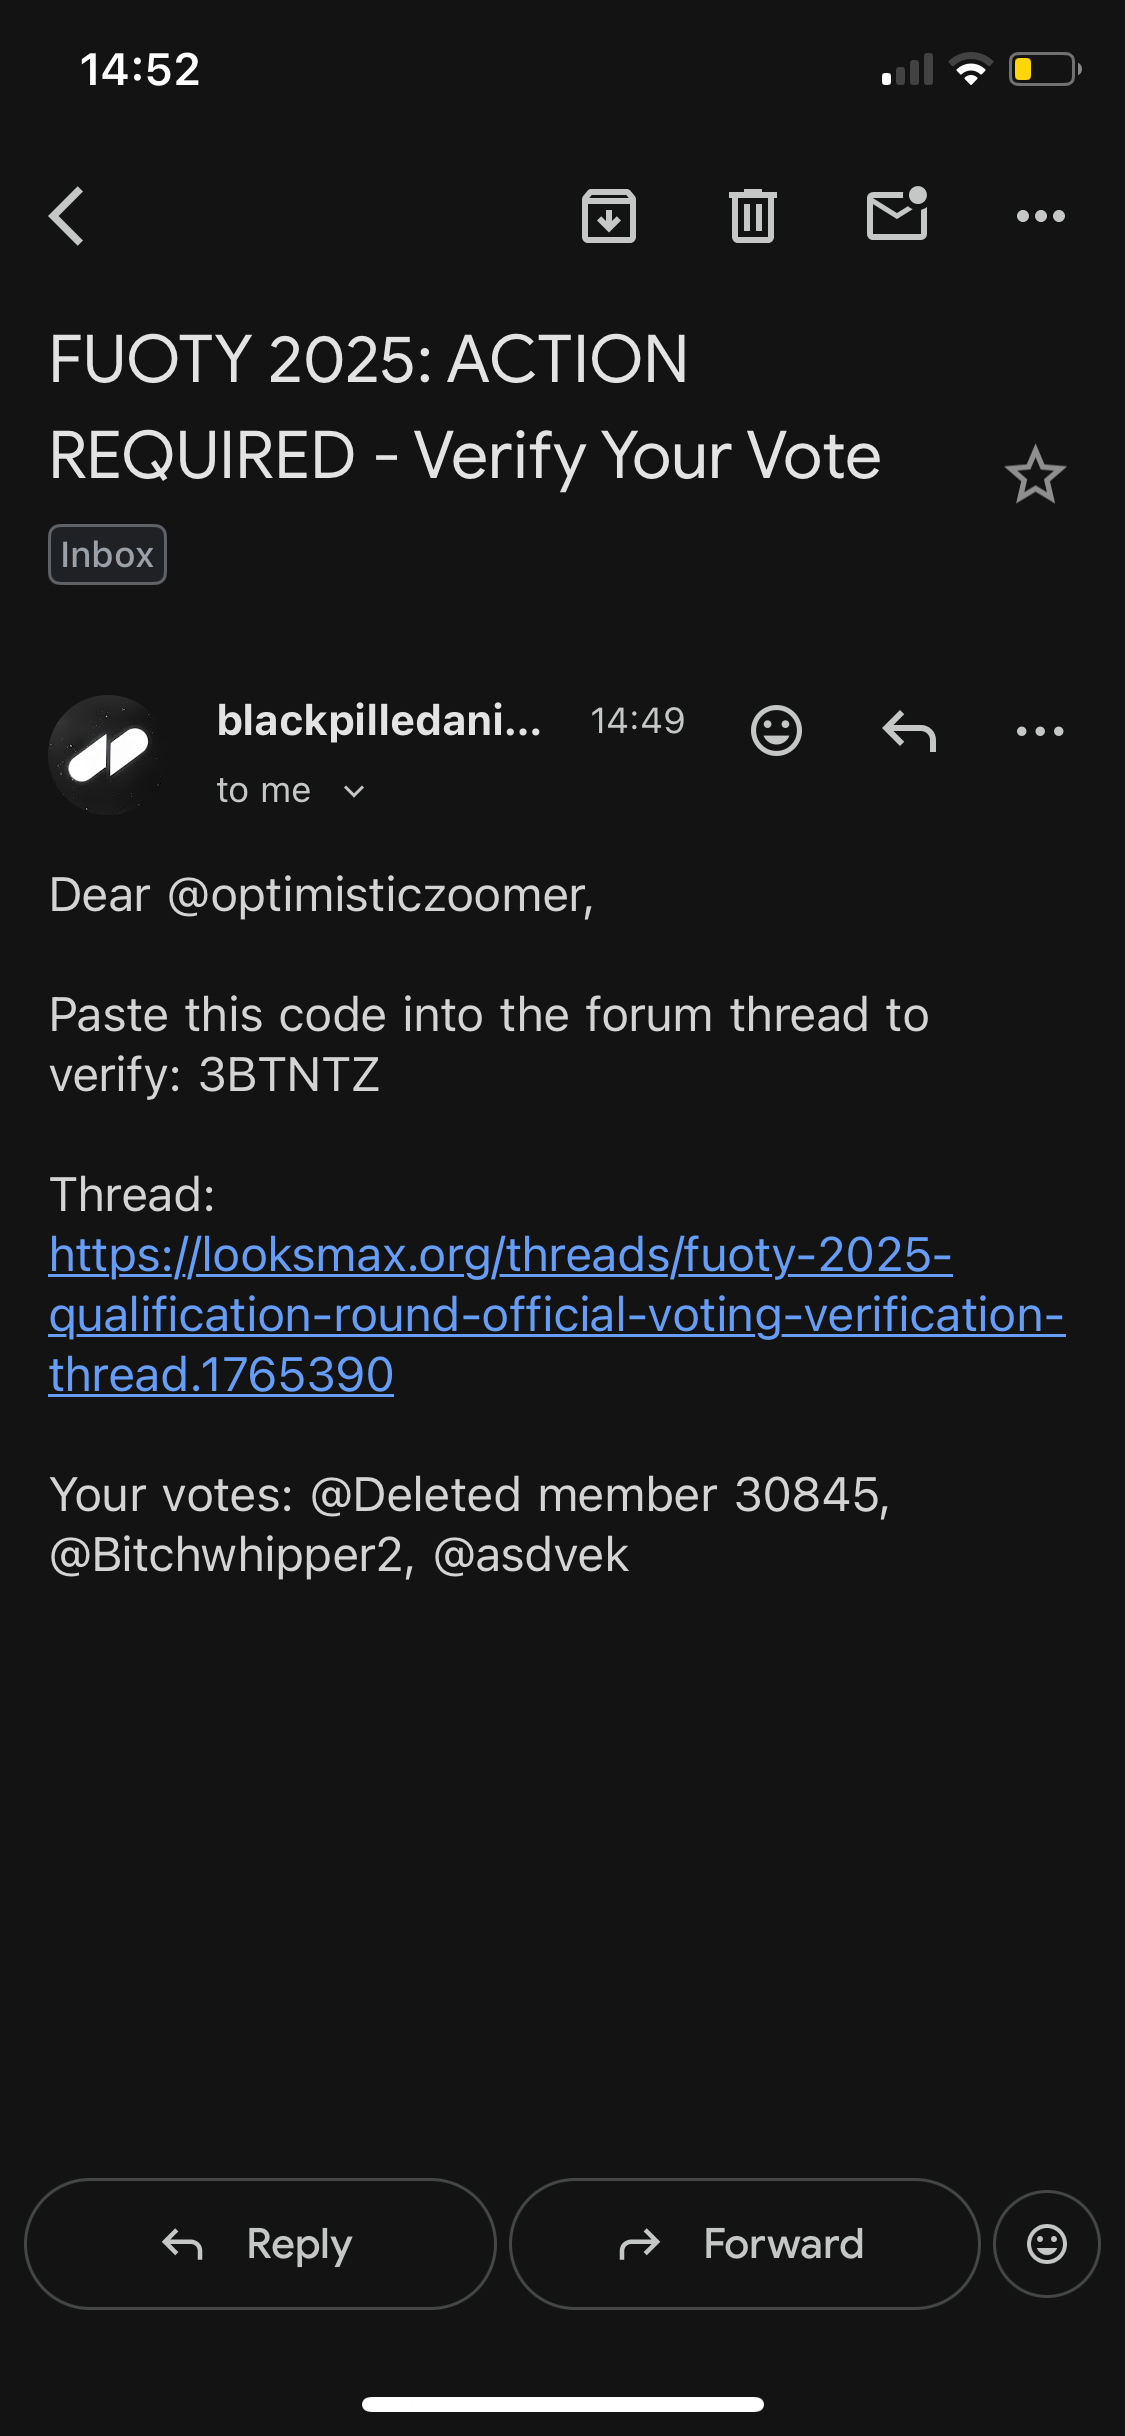The image size is (1125, 2436).
Task: Tap the email subject title
Action: 465,407
